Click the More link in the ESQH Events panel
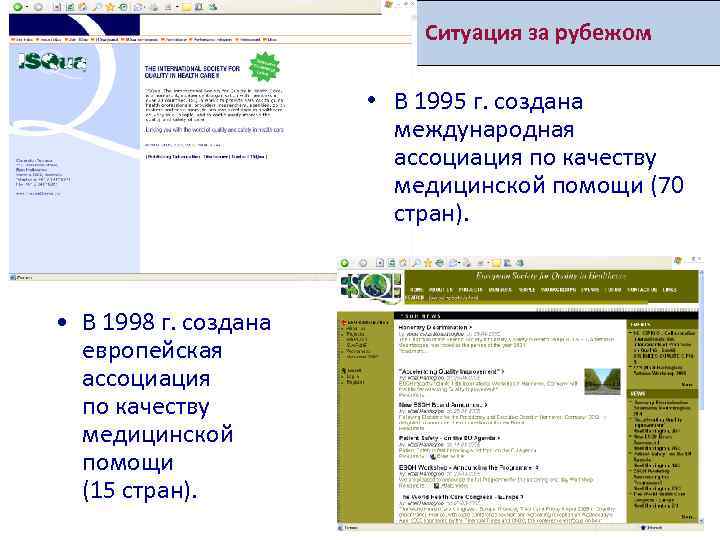This screenshot has height=540, width=720. 686,384
